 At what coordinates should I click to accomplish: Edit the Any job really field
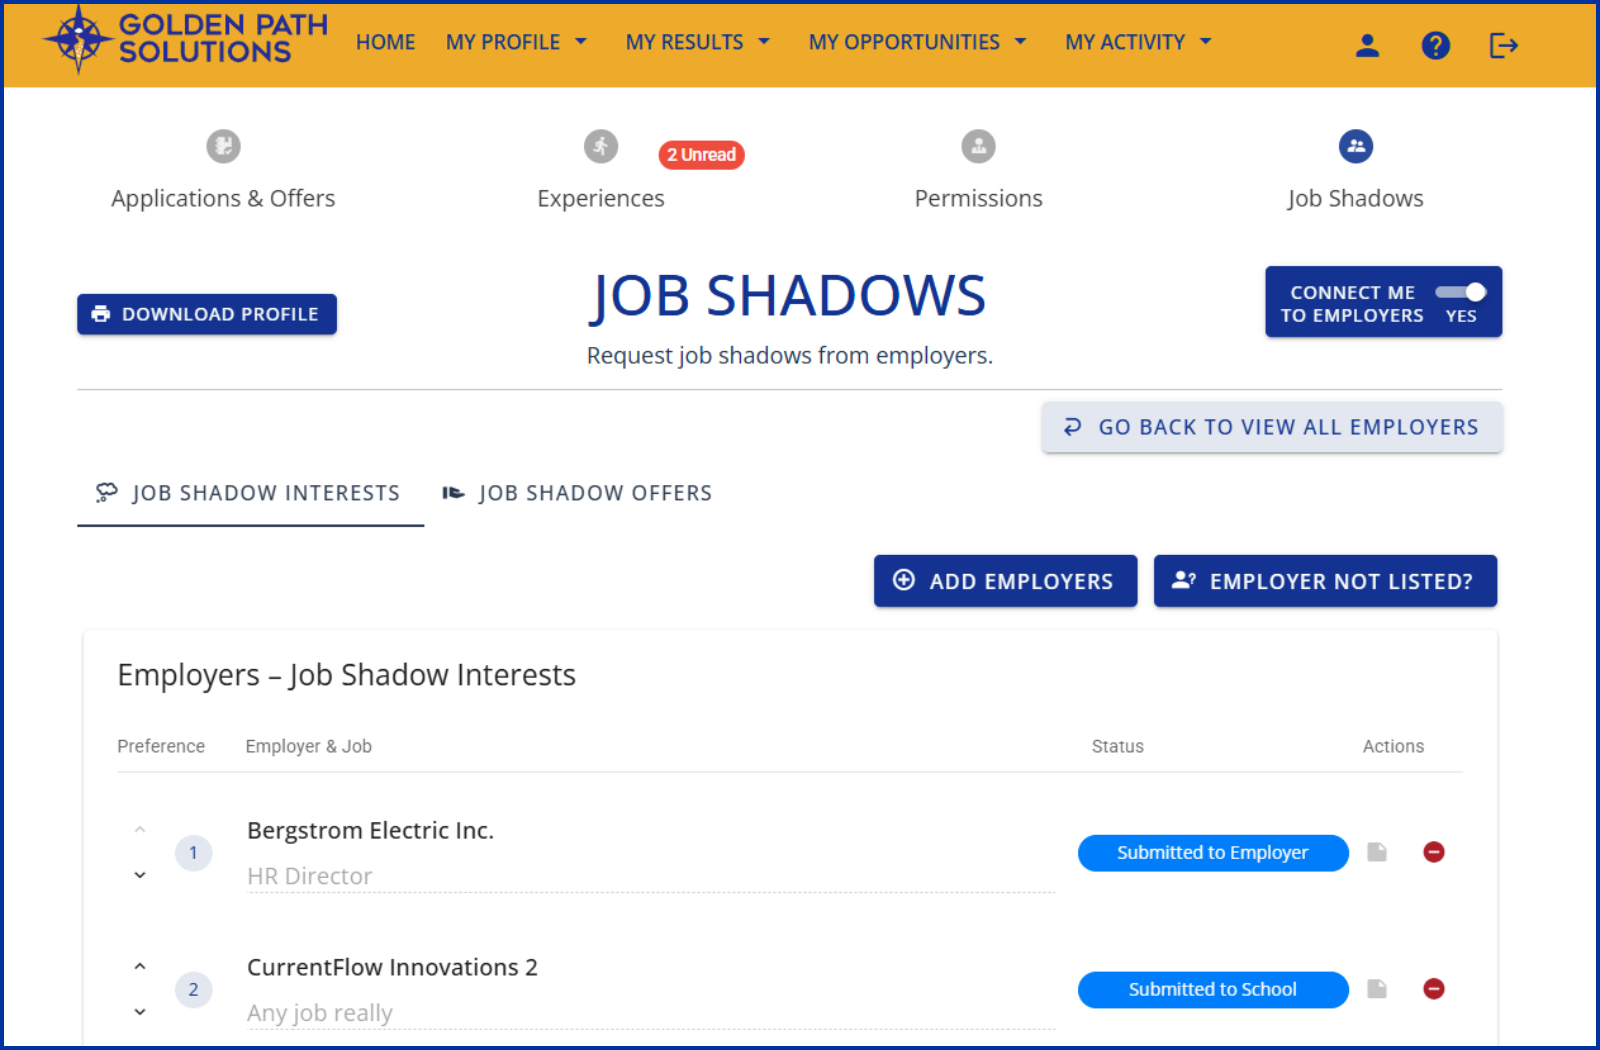pos(651,1013)
